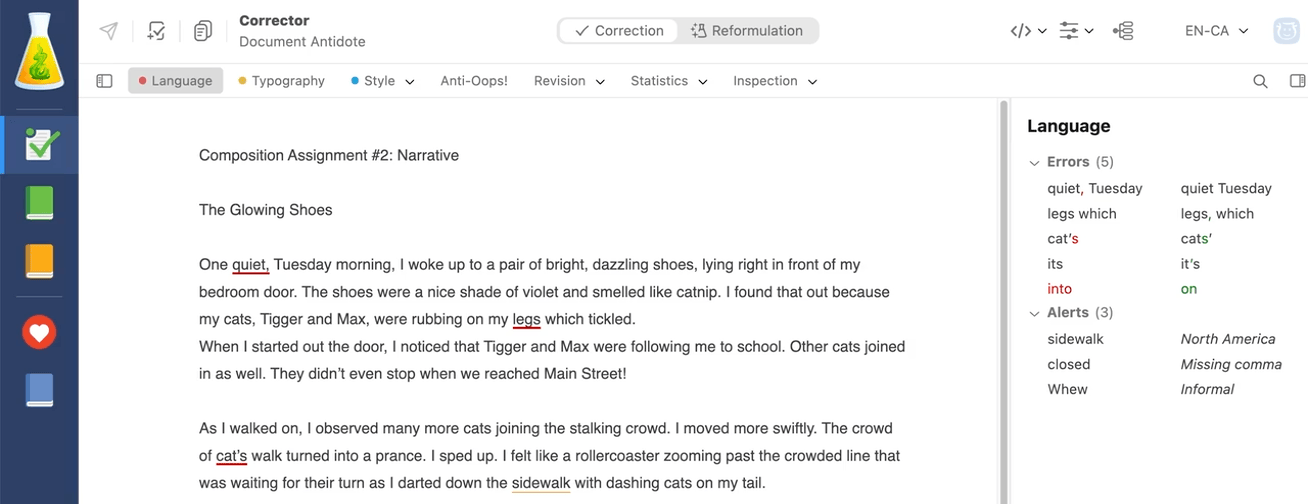Open search with the magnifying glass
This screenshot has width=1308, height=504.
pyautogui.click(x=1260, y=81)
